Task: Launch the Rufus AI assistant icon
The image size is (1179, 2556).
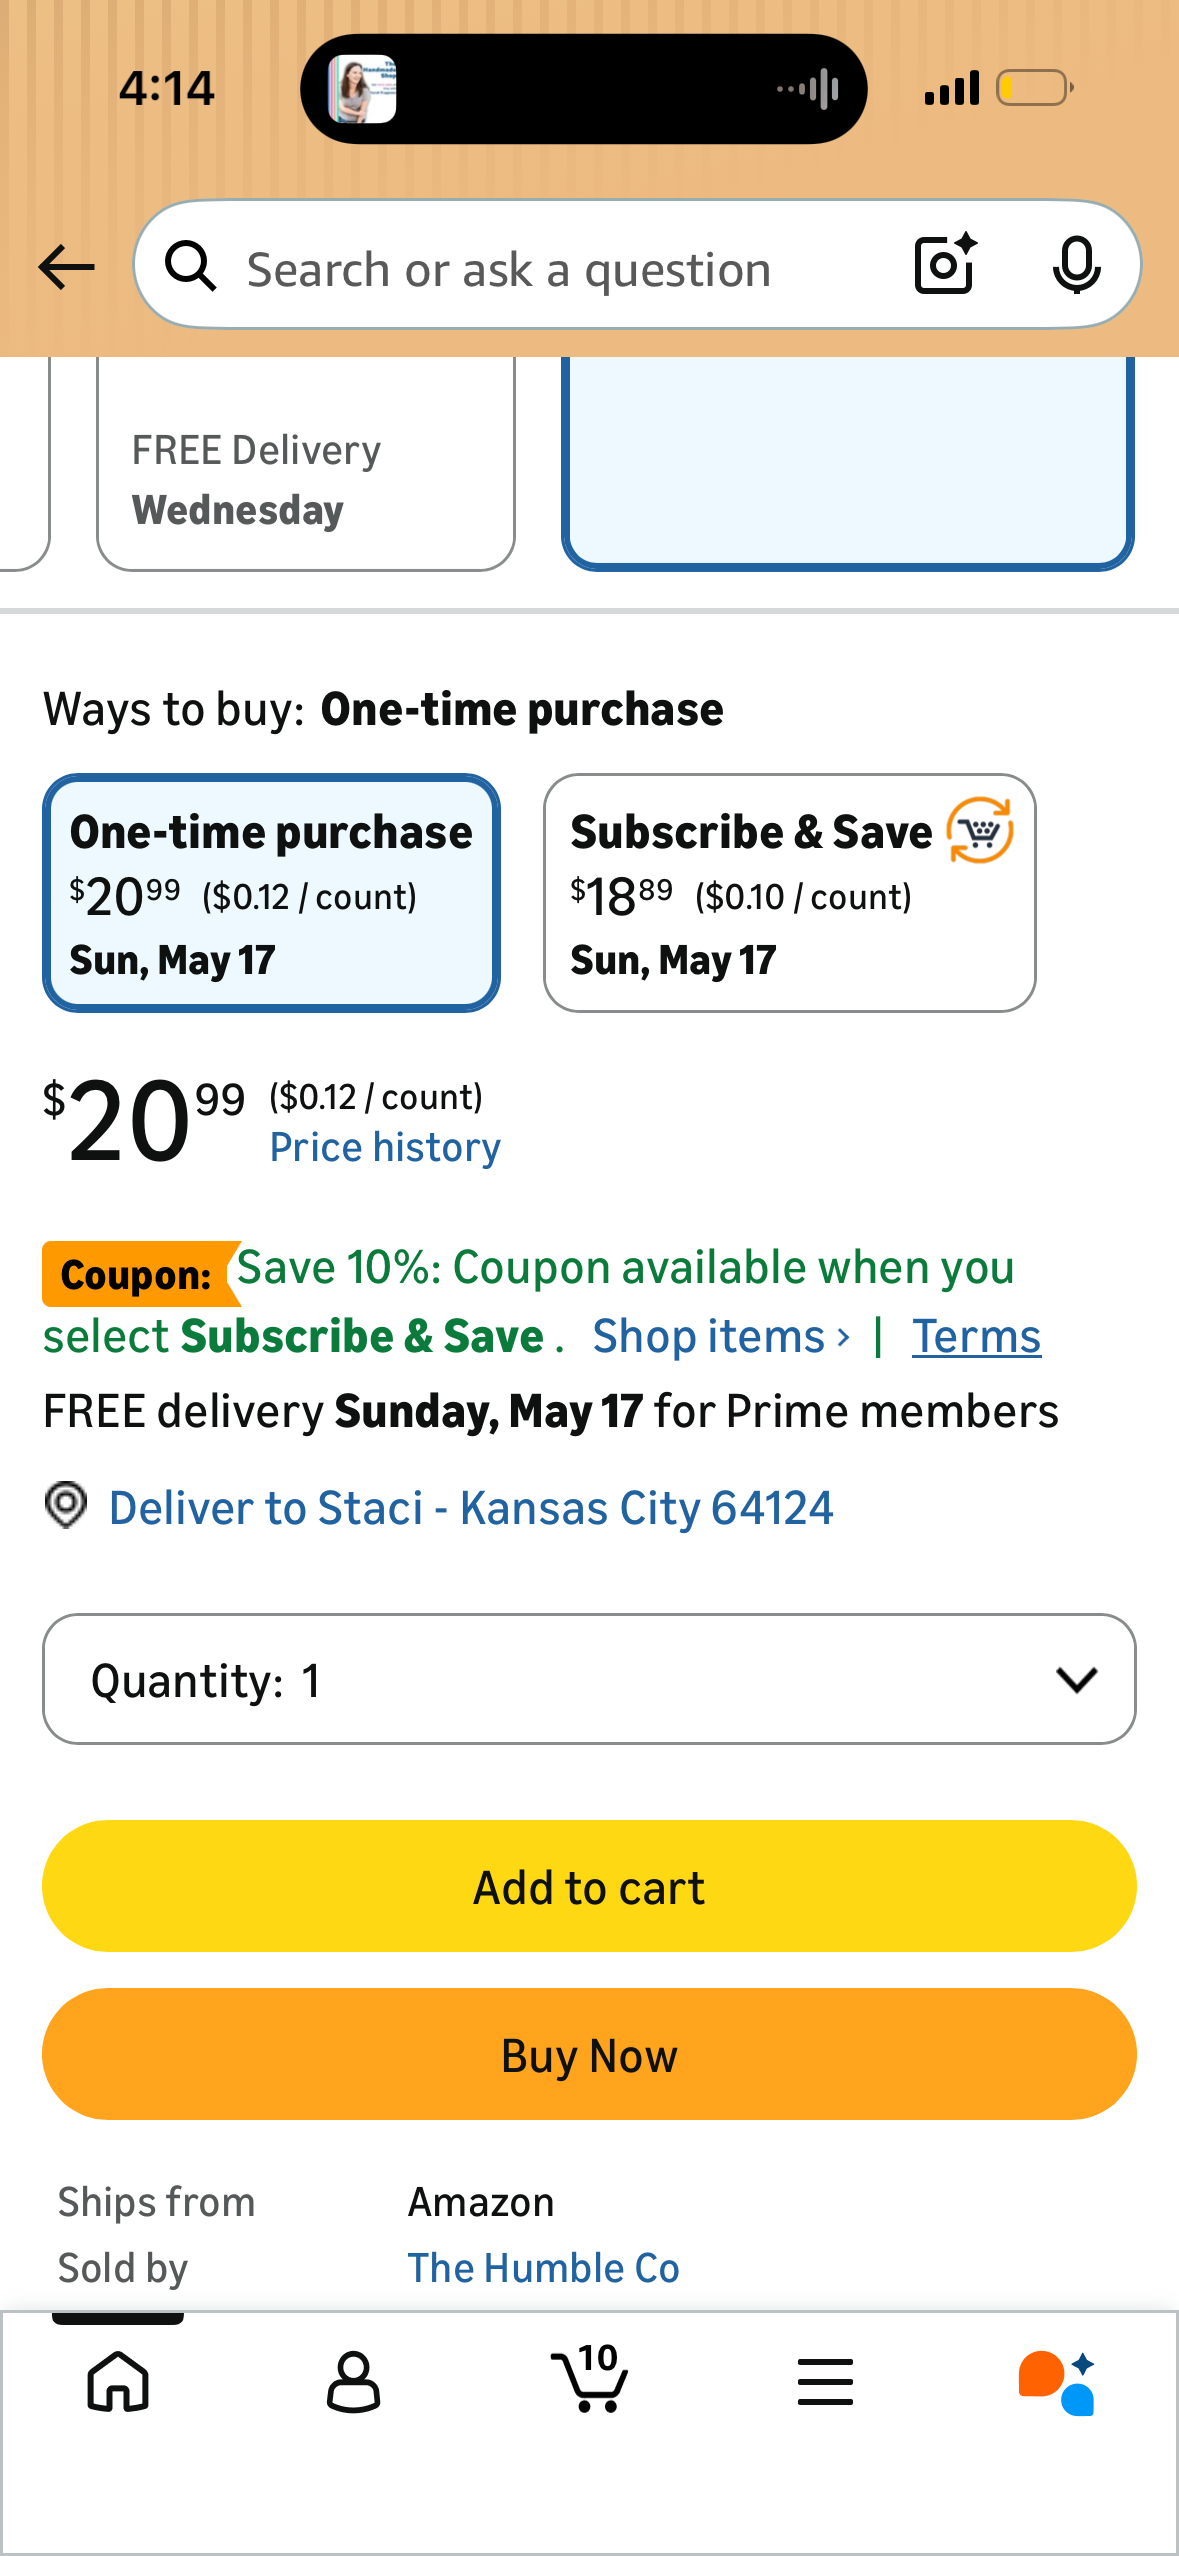Action: pos(1058,2382)
